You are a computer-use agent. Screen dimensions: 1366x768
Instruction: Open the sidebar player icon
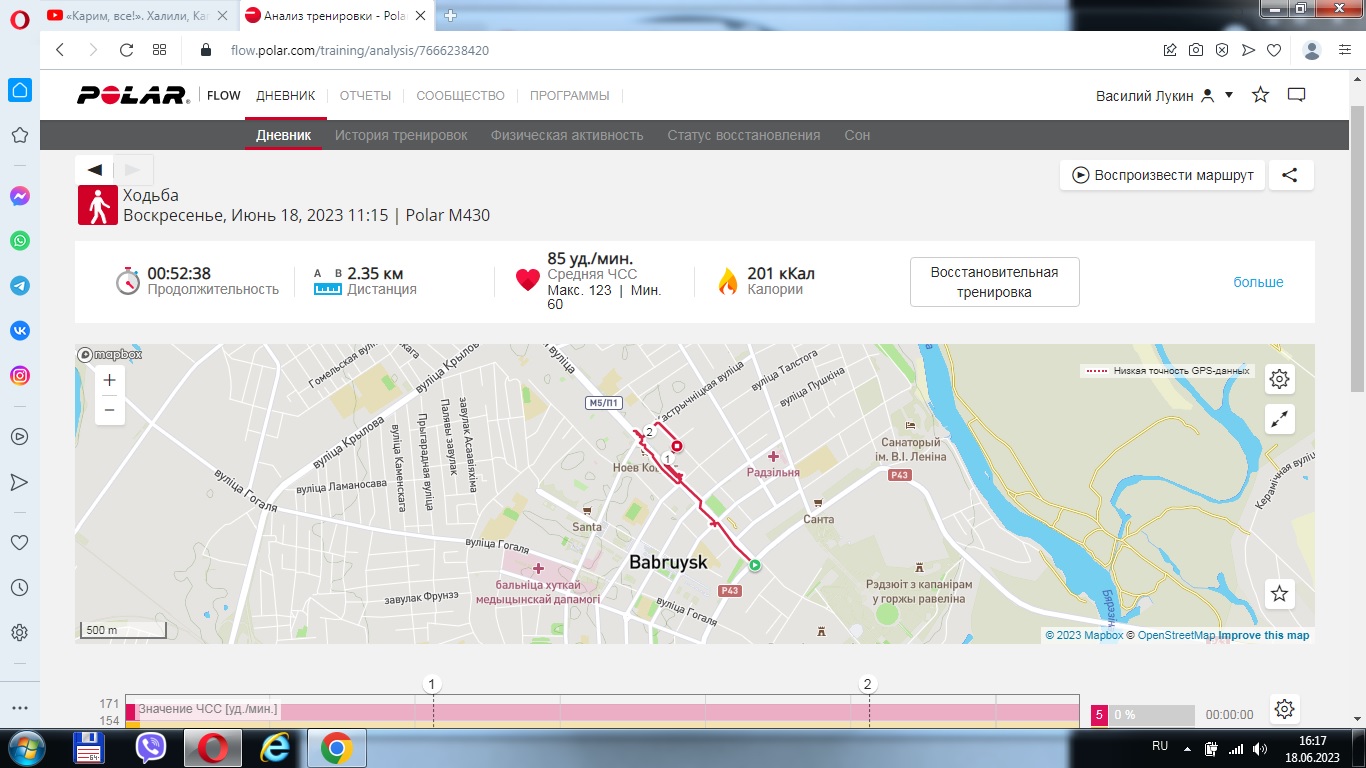tap(19, 437)
